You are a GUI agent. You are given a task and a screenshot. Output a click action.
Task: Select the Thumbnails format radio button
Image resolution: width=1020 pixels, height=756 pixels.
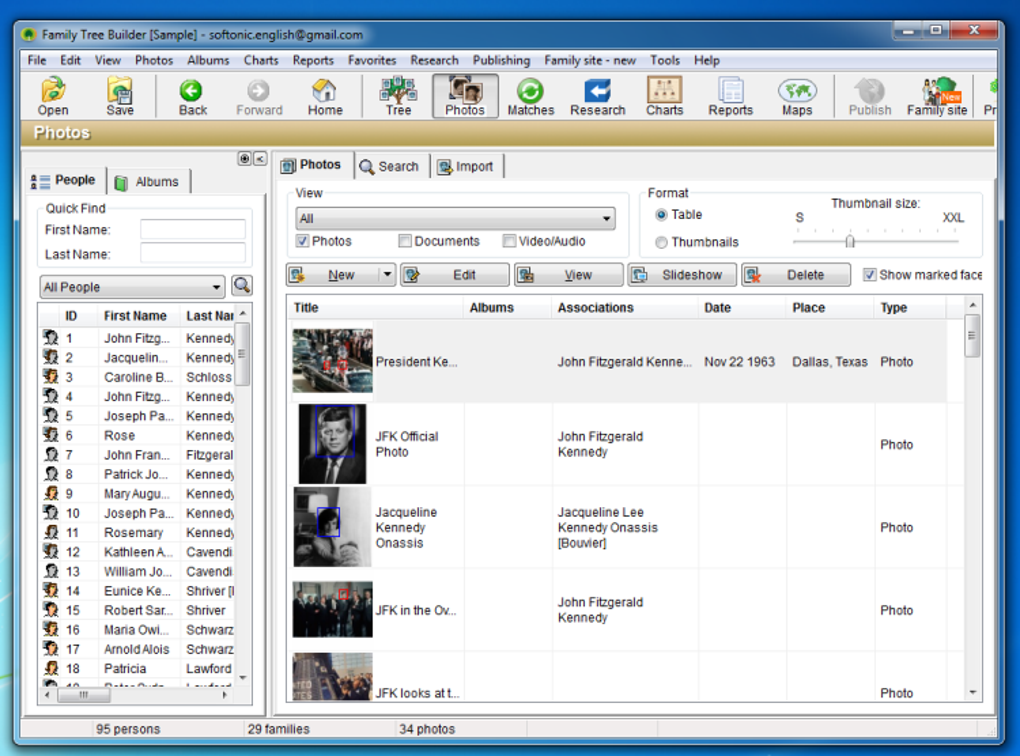(x=661, y=242)
